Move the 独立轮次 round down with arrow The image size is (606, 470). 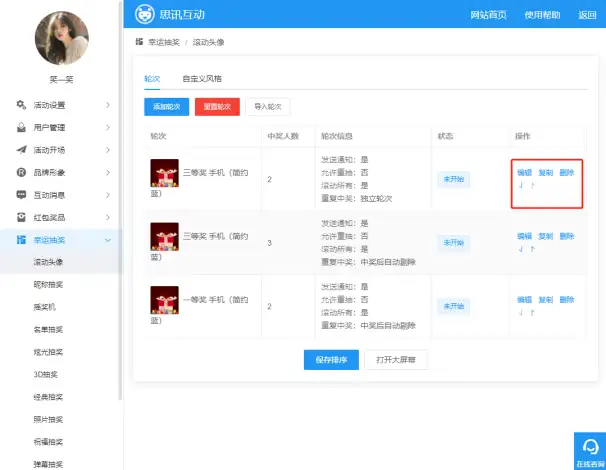[521, 186]
